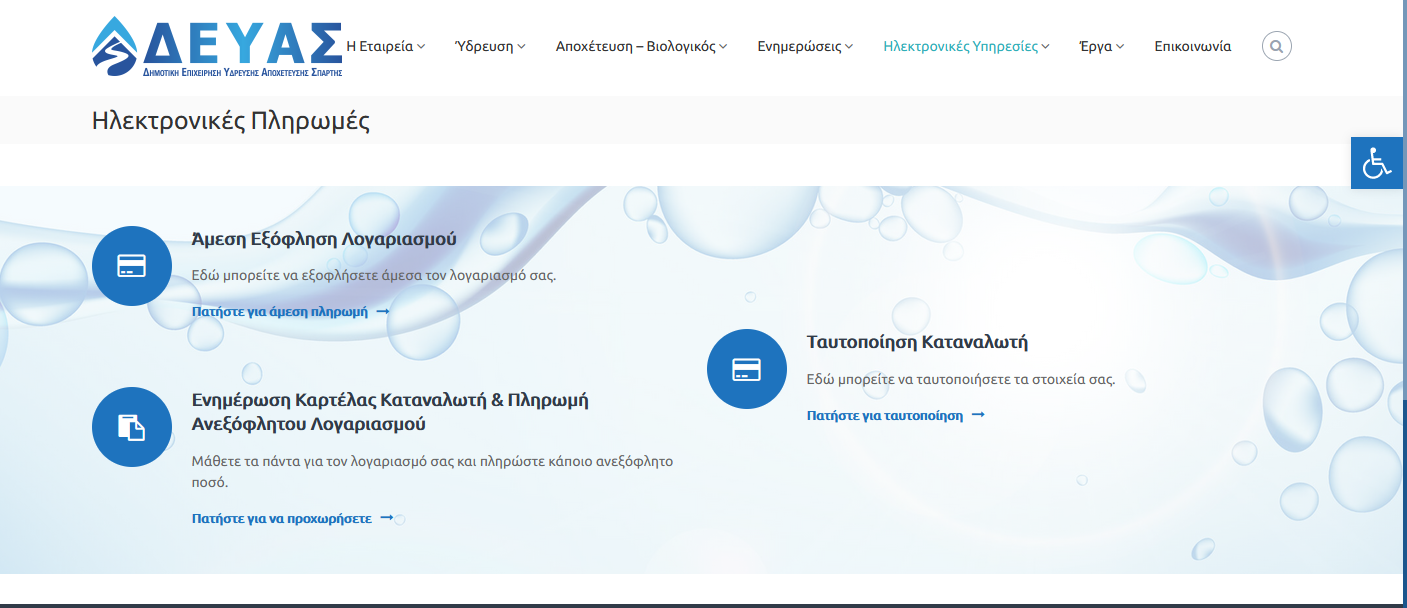Expand the Η Εταιρεία dropdown menu
Screen dimensions: 1407x608
click(385, 47)
